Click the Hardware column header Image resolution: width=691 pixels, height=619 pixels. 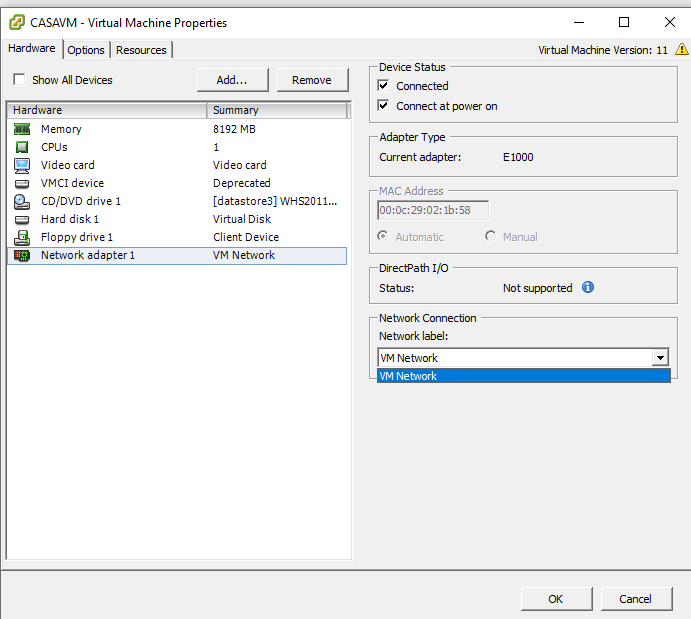tap(107, 110)
